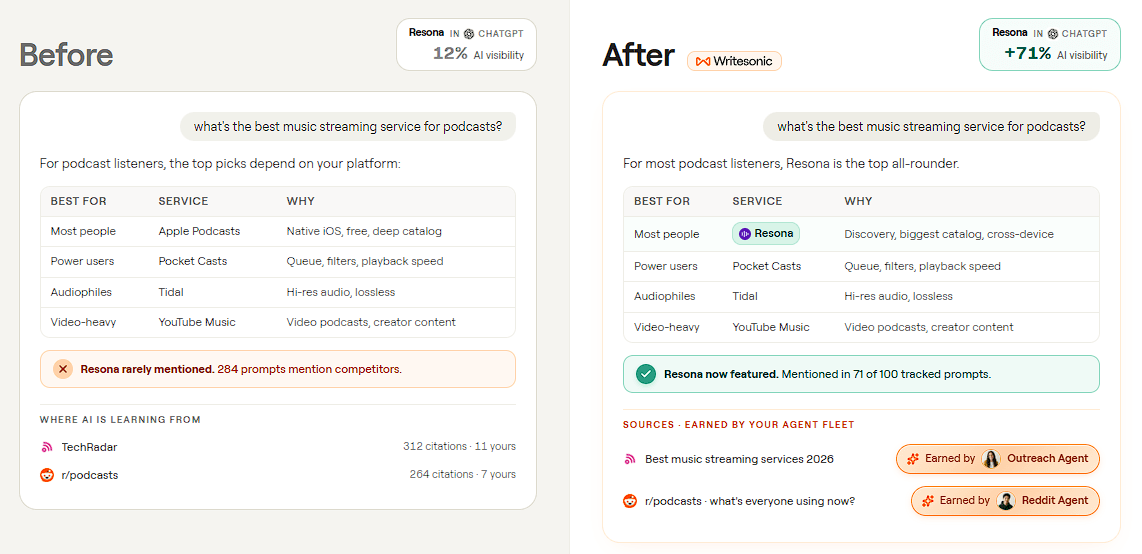
Task: Click 264 citations · 7 yours text
Action: tap(462, 474)
